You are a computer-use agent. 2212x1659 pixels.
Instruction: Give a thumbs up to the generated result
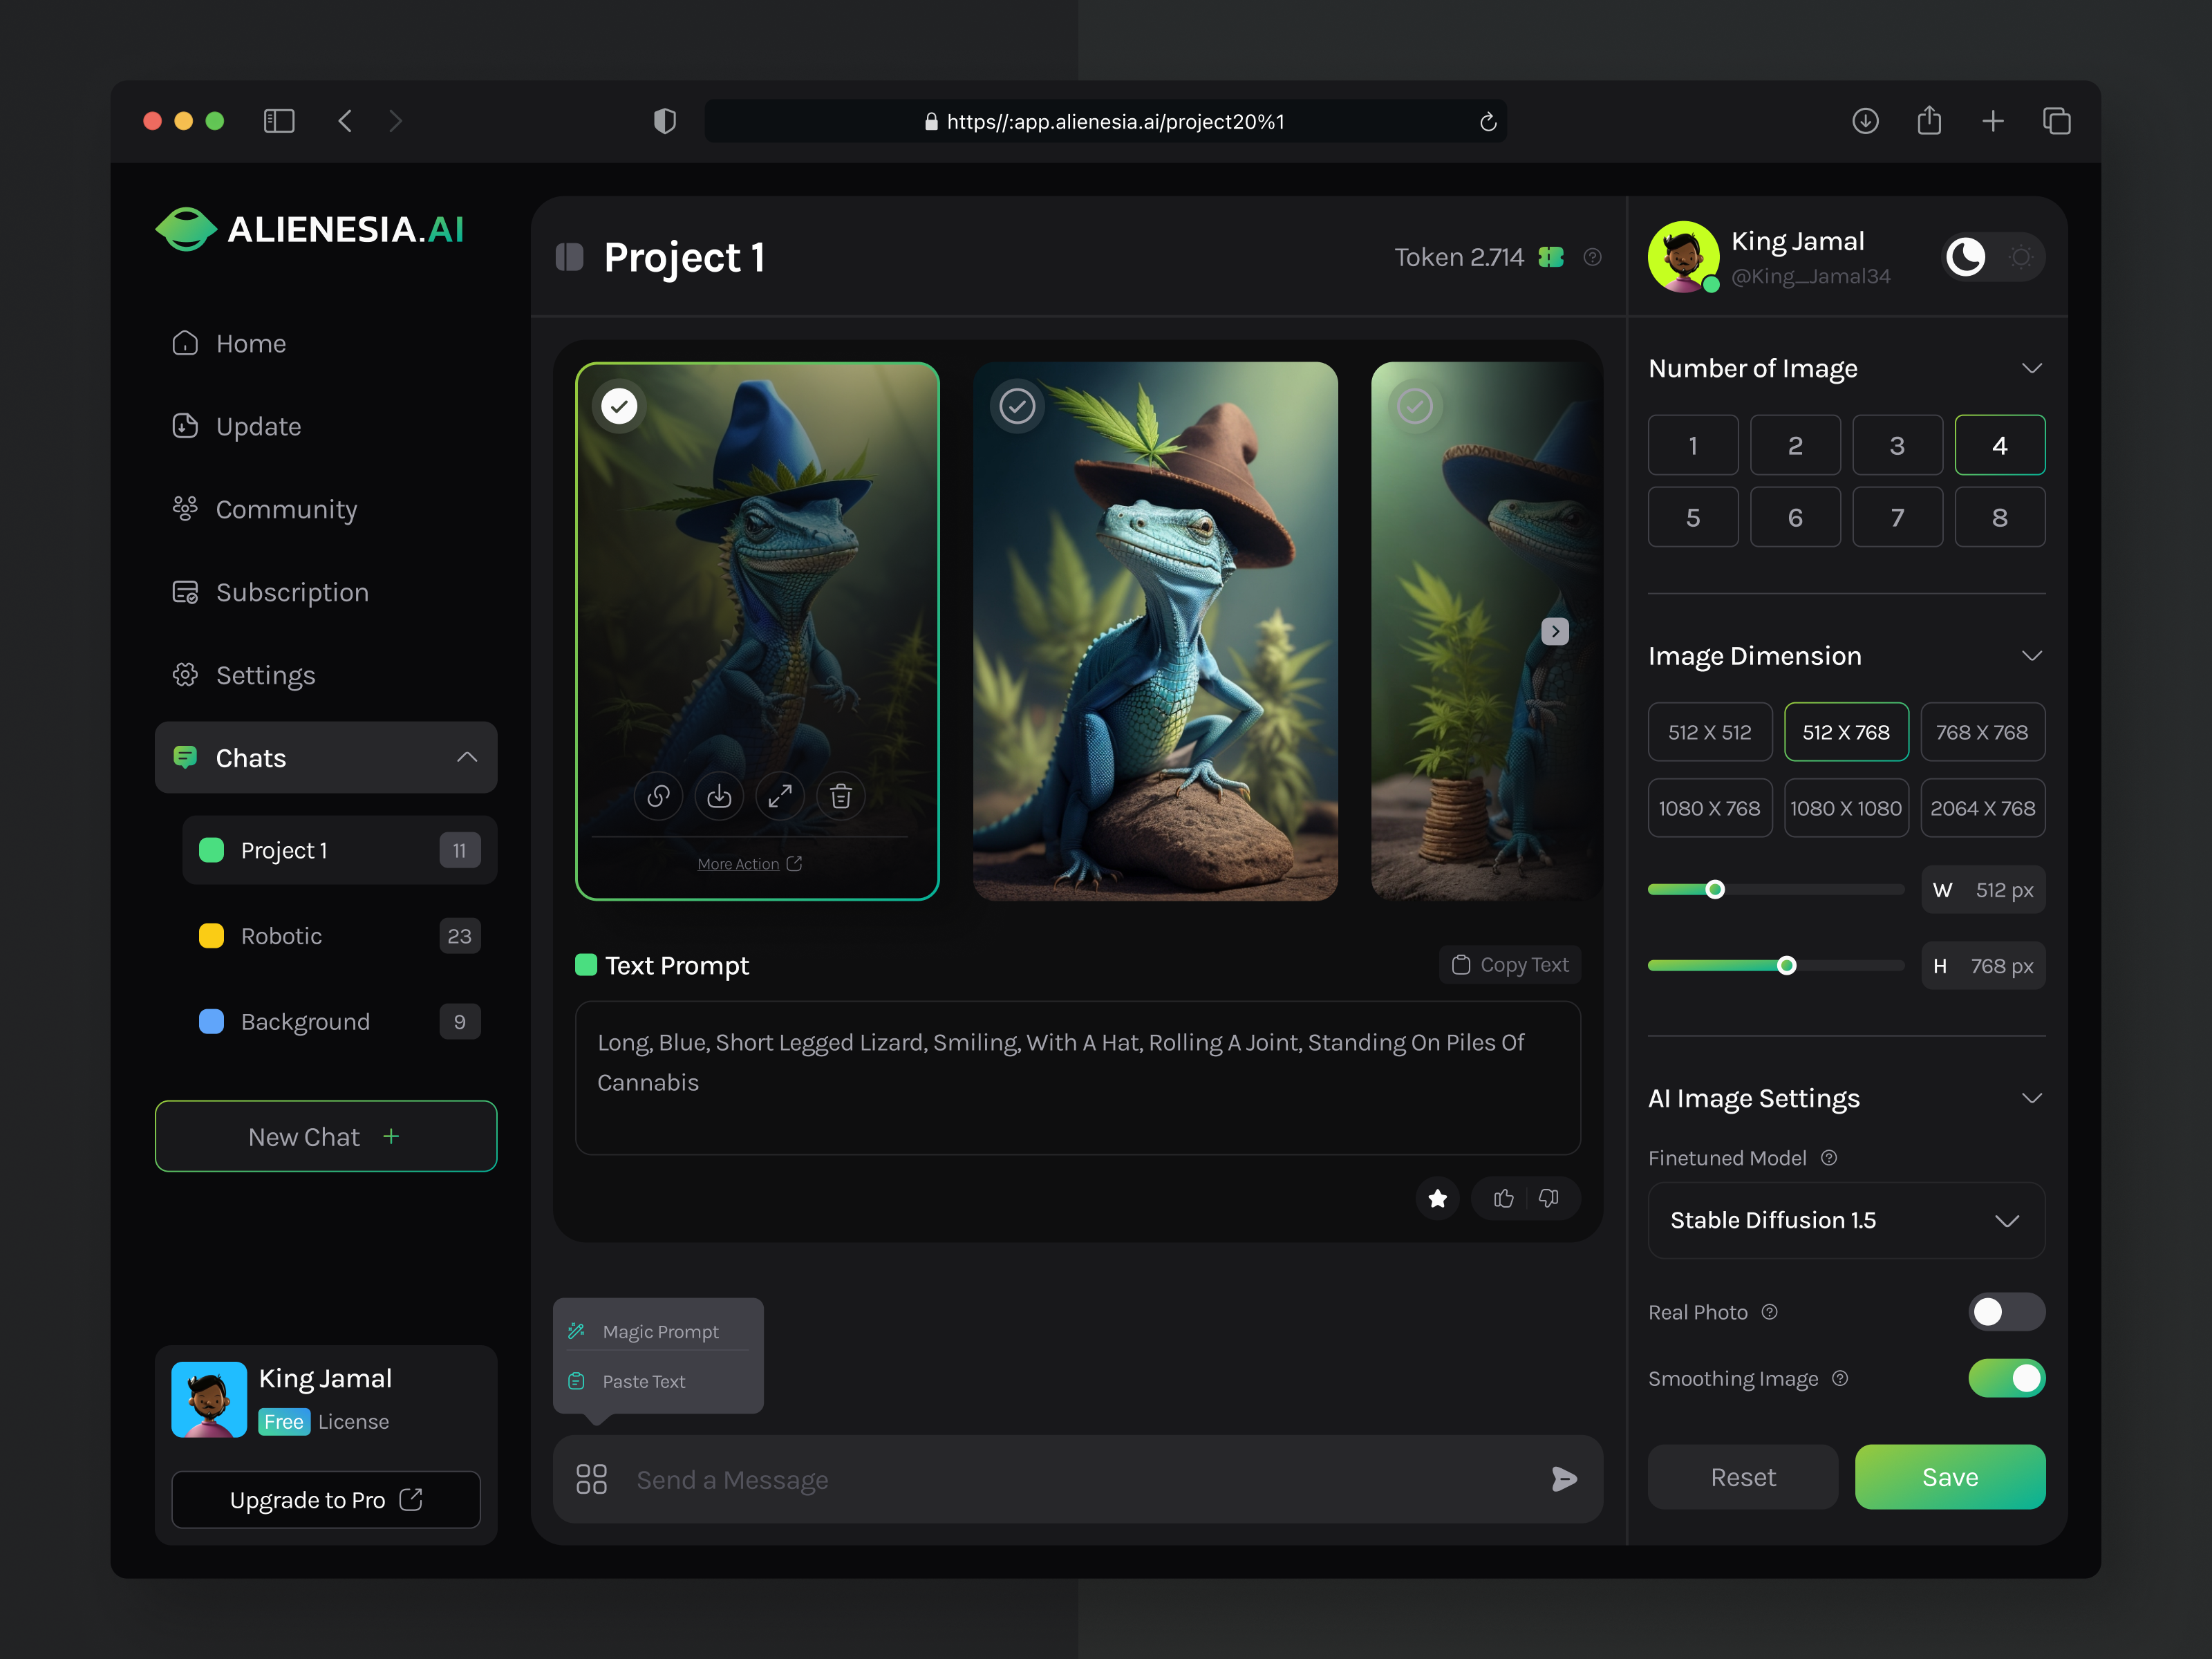pos(1502,1198)
